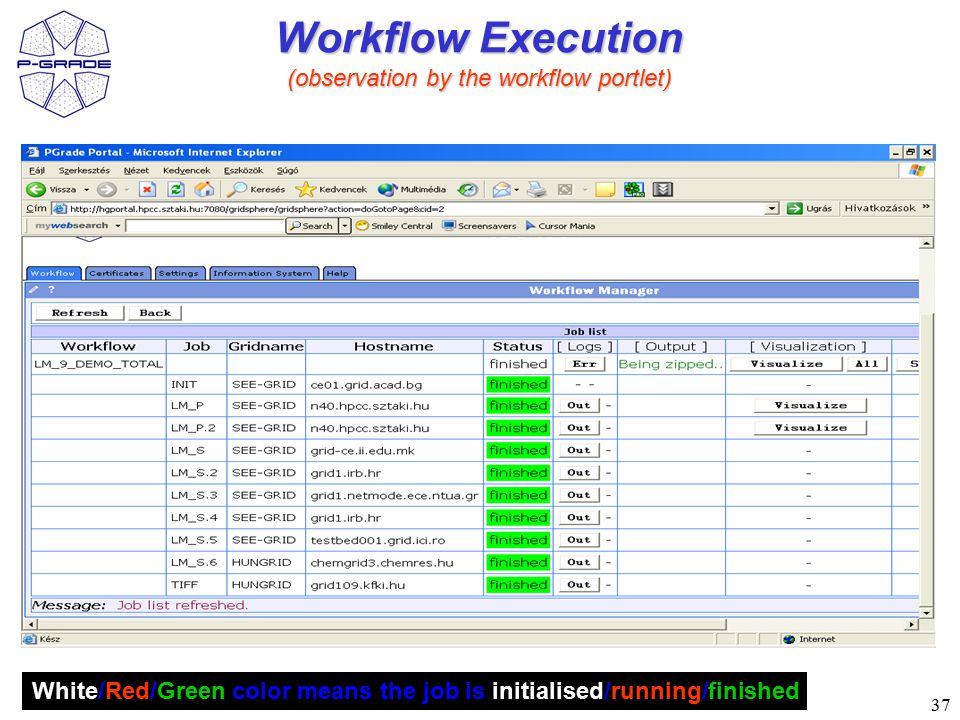
Task: Open Screensavers toolbar icon
Action: (449, 226)
